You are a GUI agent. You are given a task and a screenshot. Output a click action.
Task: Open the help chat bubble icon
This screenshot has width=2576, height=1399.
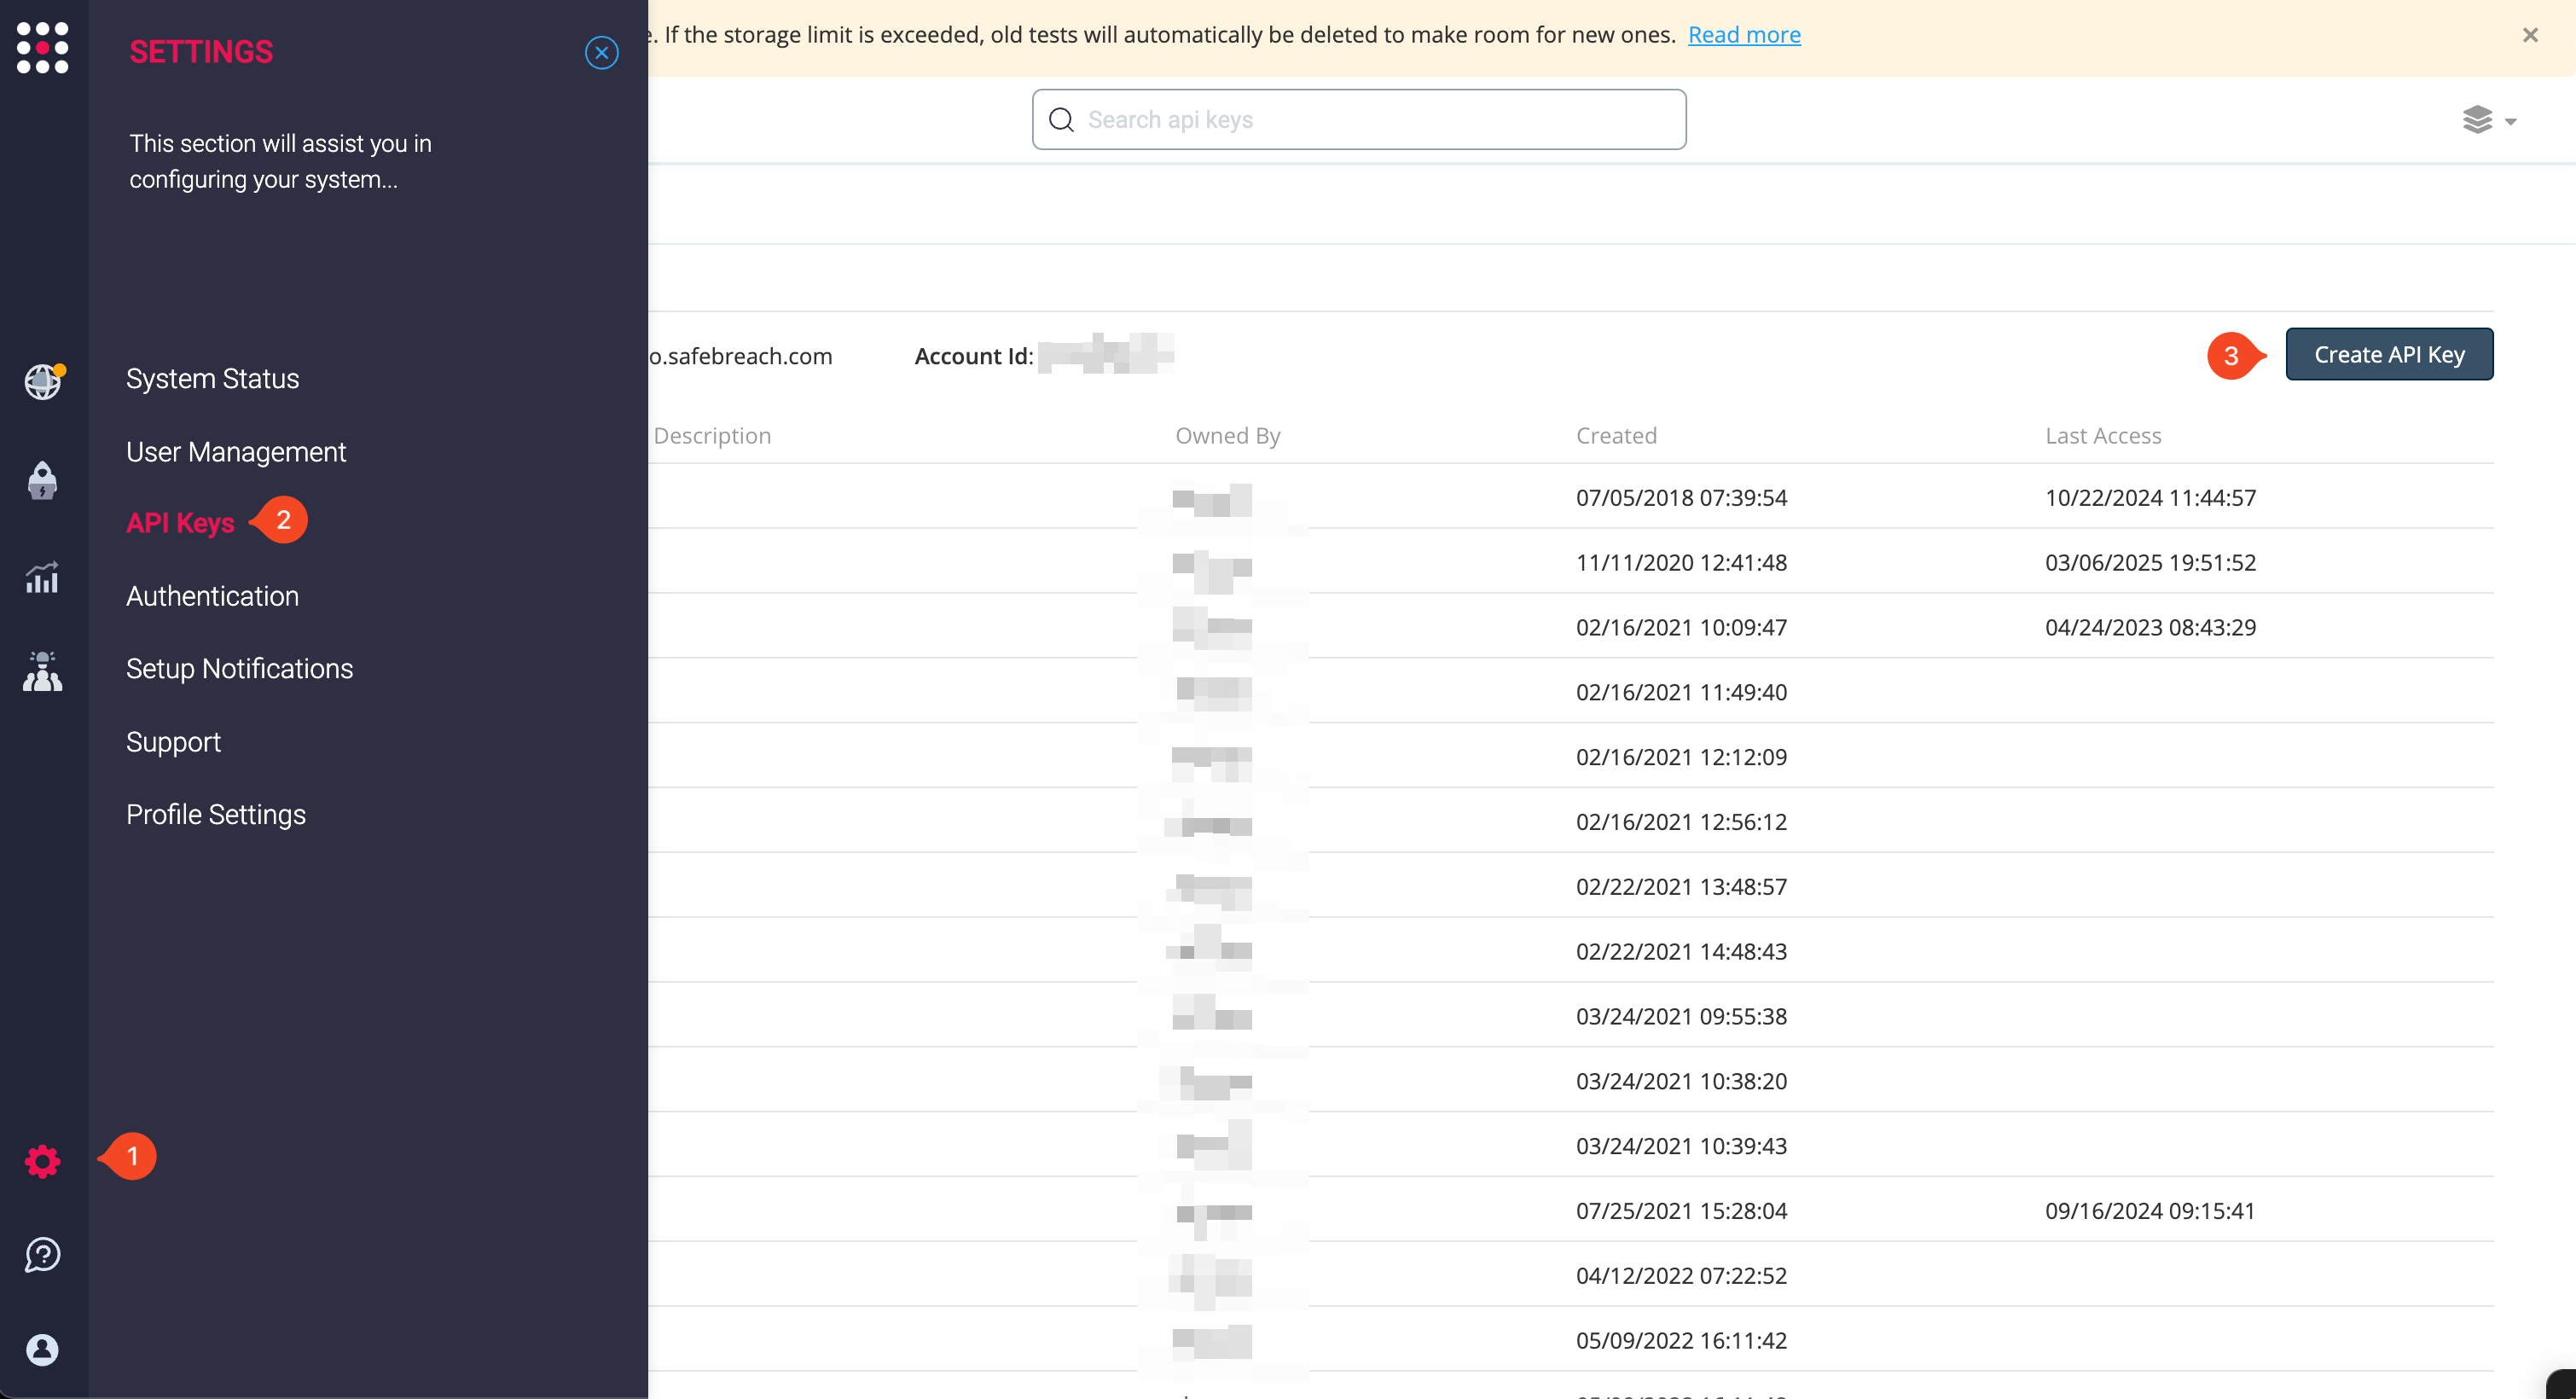click(x=42, y=1254)
